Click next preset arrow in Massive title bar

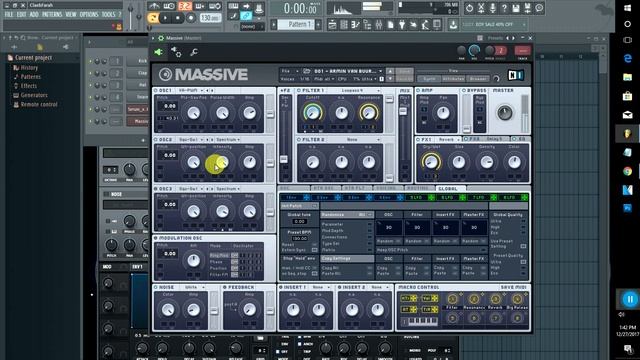[x=513, y=38]
